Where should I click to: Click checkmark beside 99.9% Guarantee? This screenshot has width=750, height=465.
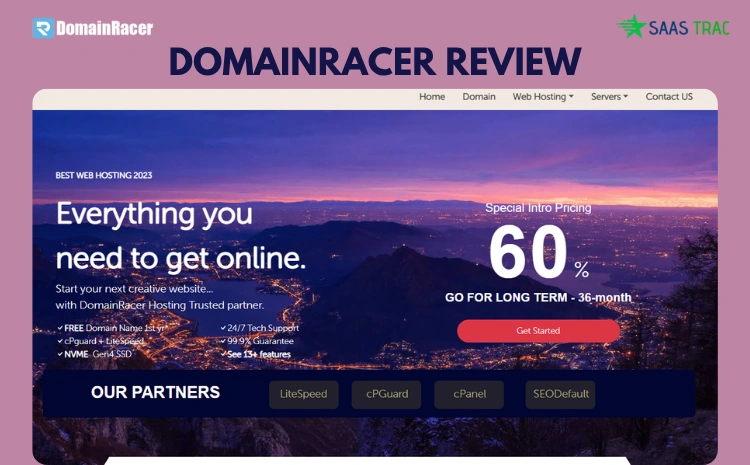click(x=222, y=341)
